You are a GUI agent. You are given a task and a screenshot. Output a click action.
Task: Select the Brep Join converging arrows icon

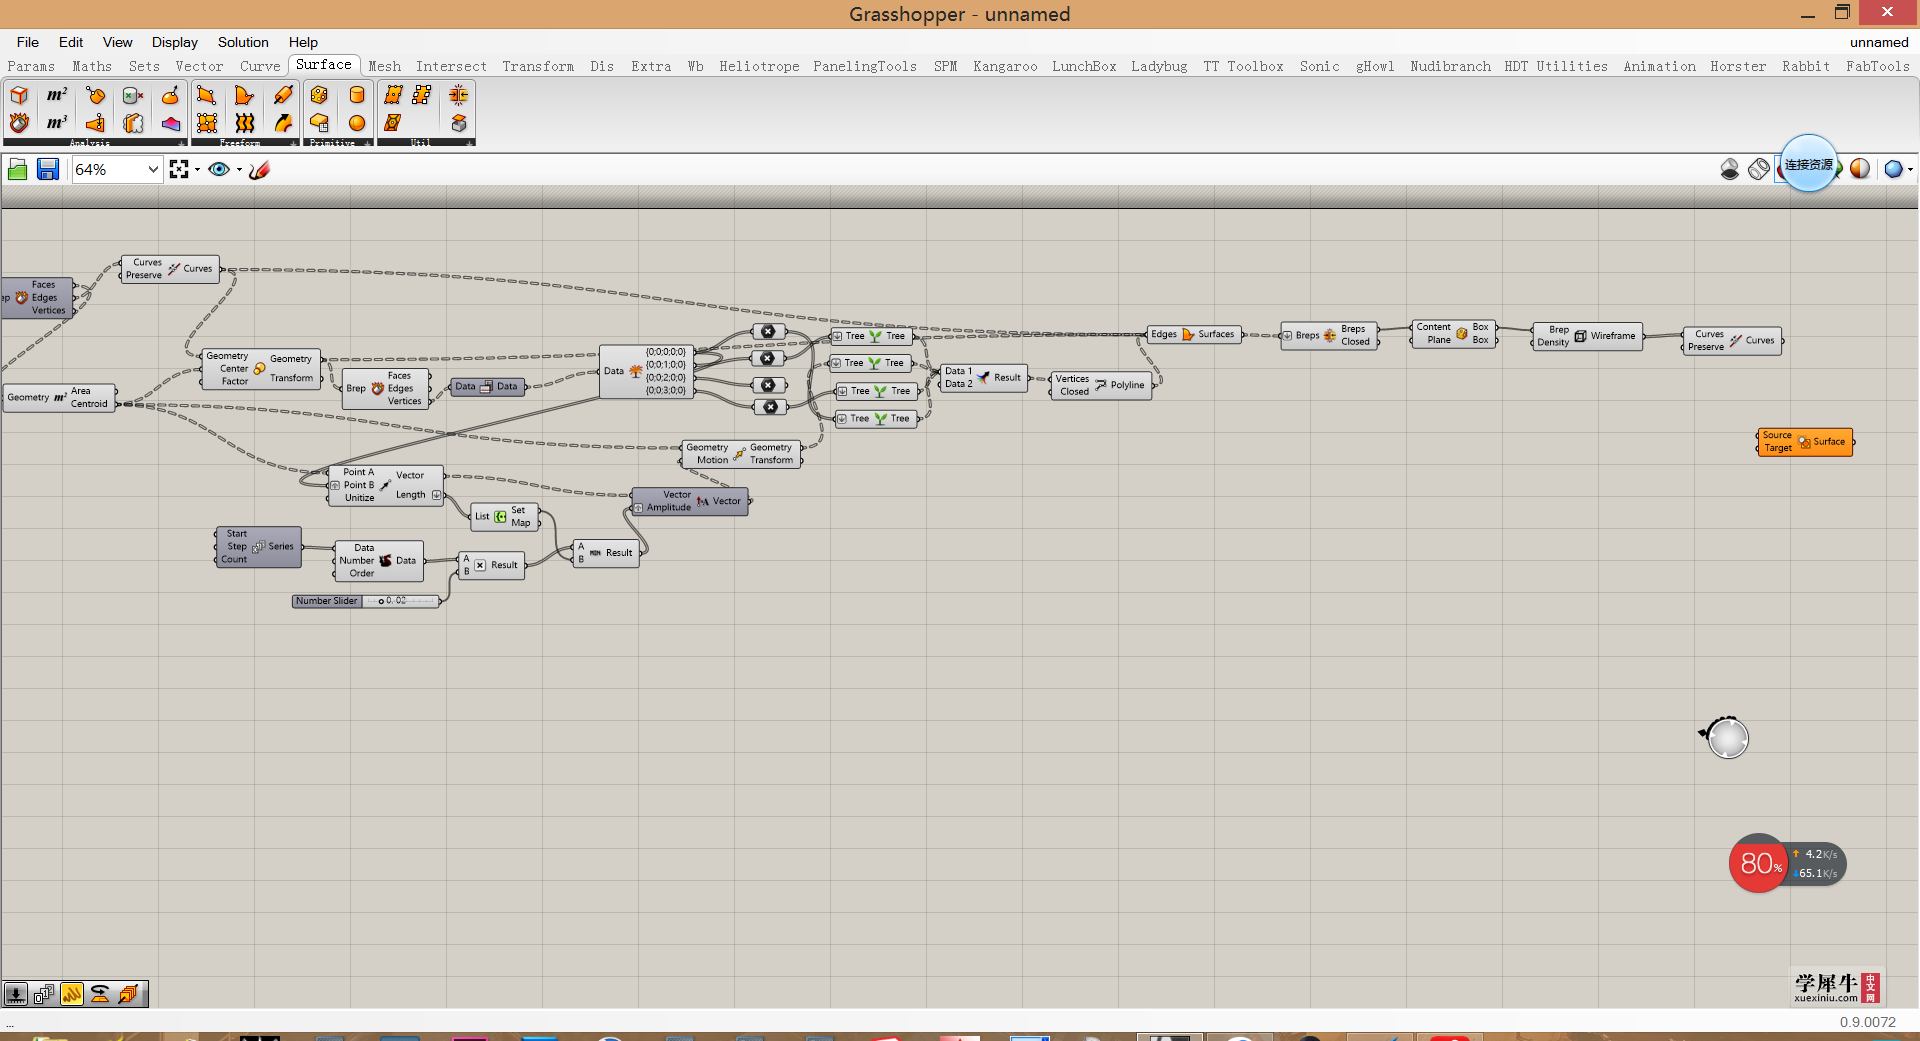coord(459,96)
